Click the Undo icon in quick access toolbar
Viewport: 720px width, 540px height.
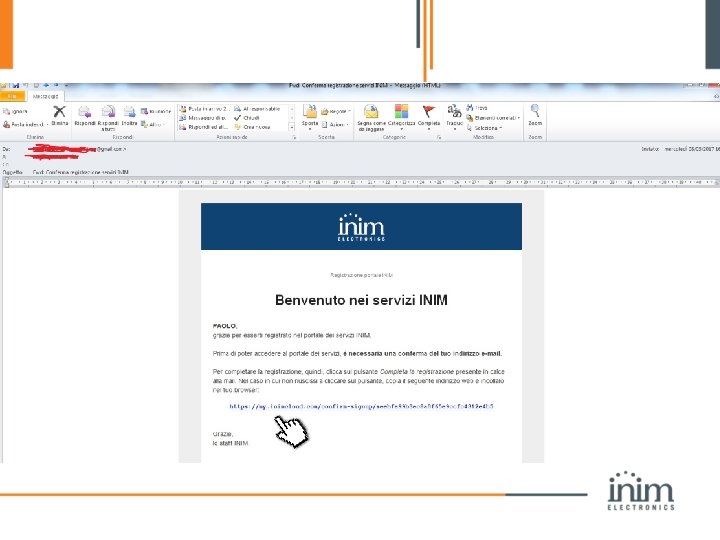click(x=26, y=85)
